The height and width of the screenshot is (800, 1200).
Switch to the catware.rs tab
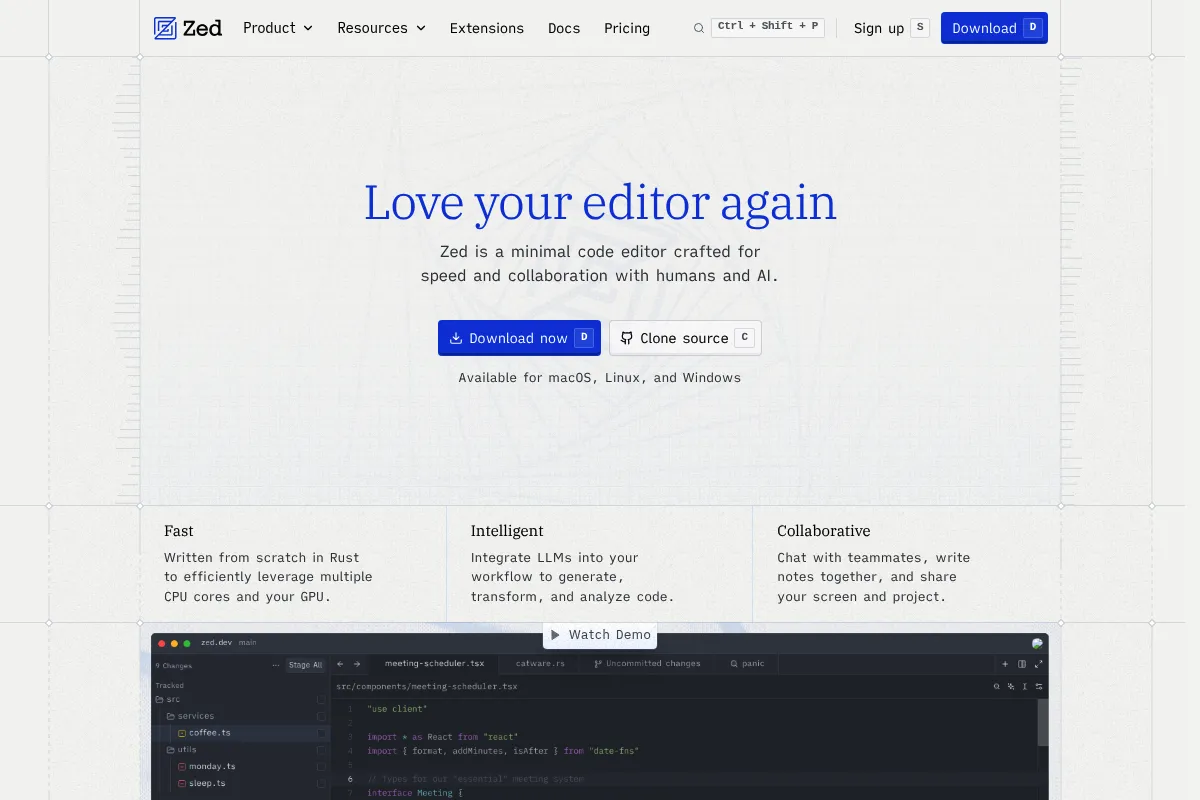pos(540,664)
